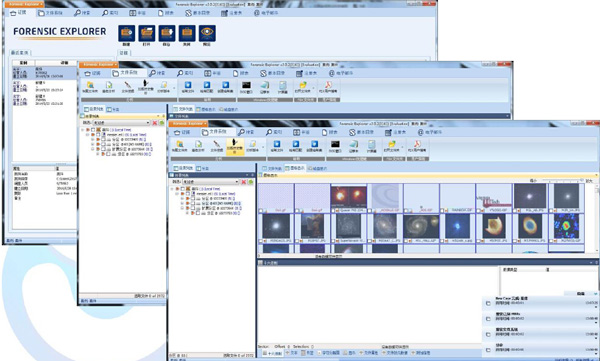Click the open-folder case icon beside Forensic Explorer logo
The width and height of the screenshot is (600, 361).
[147, 33]
